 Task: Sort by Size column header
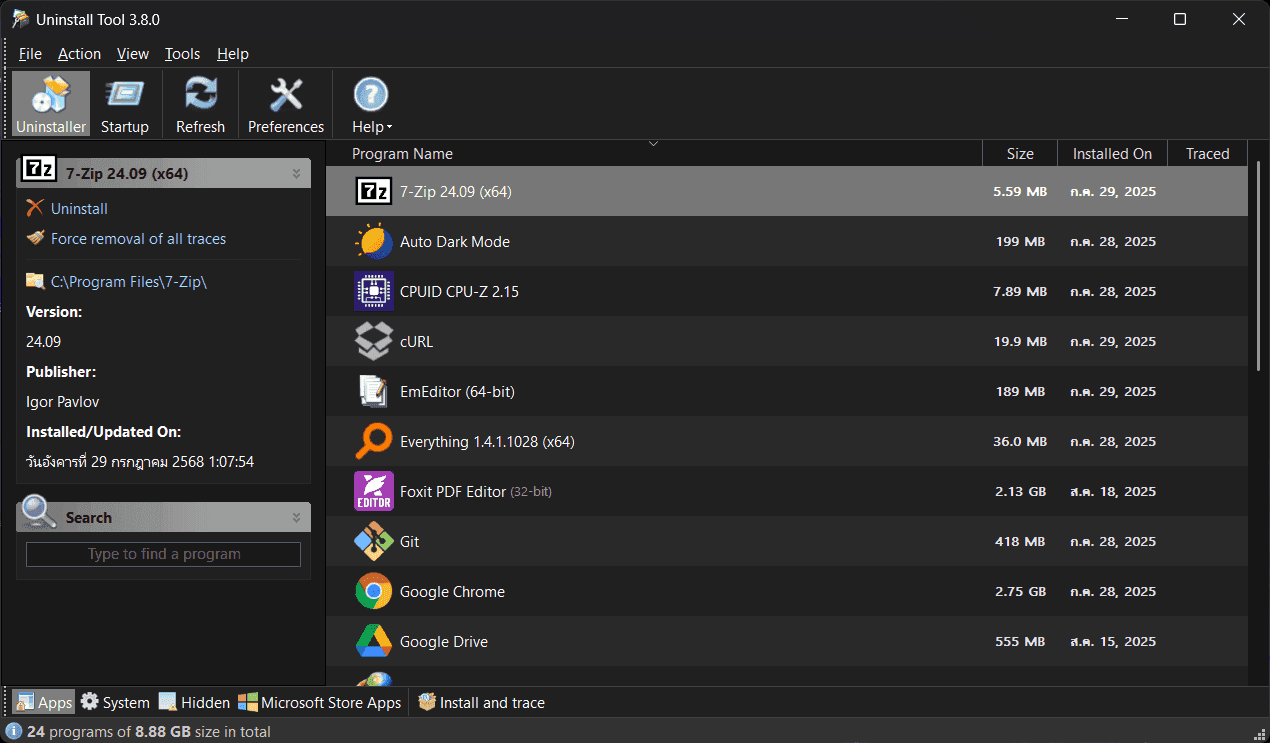pyautogui.click(x=1020, y=153)
